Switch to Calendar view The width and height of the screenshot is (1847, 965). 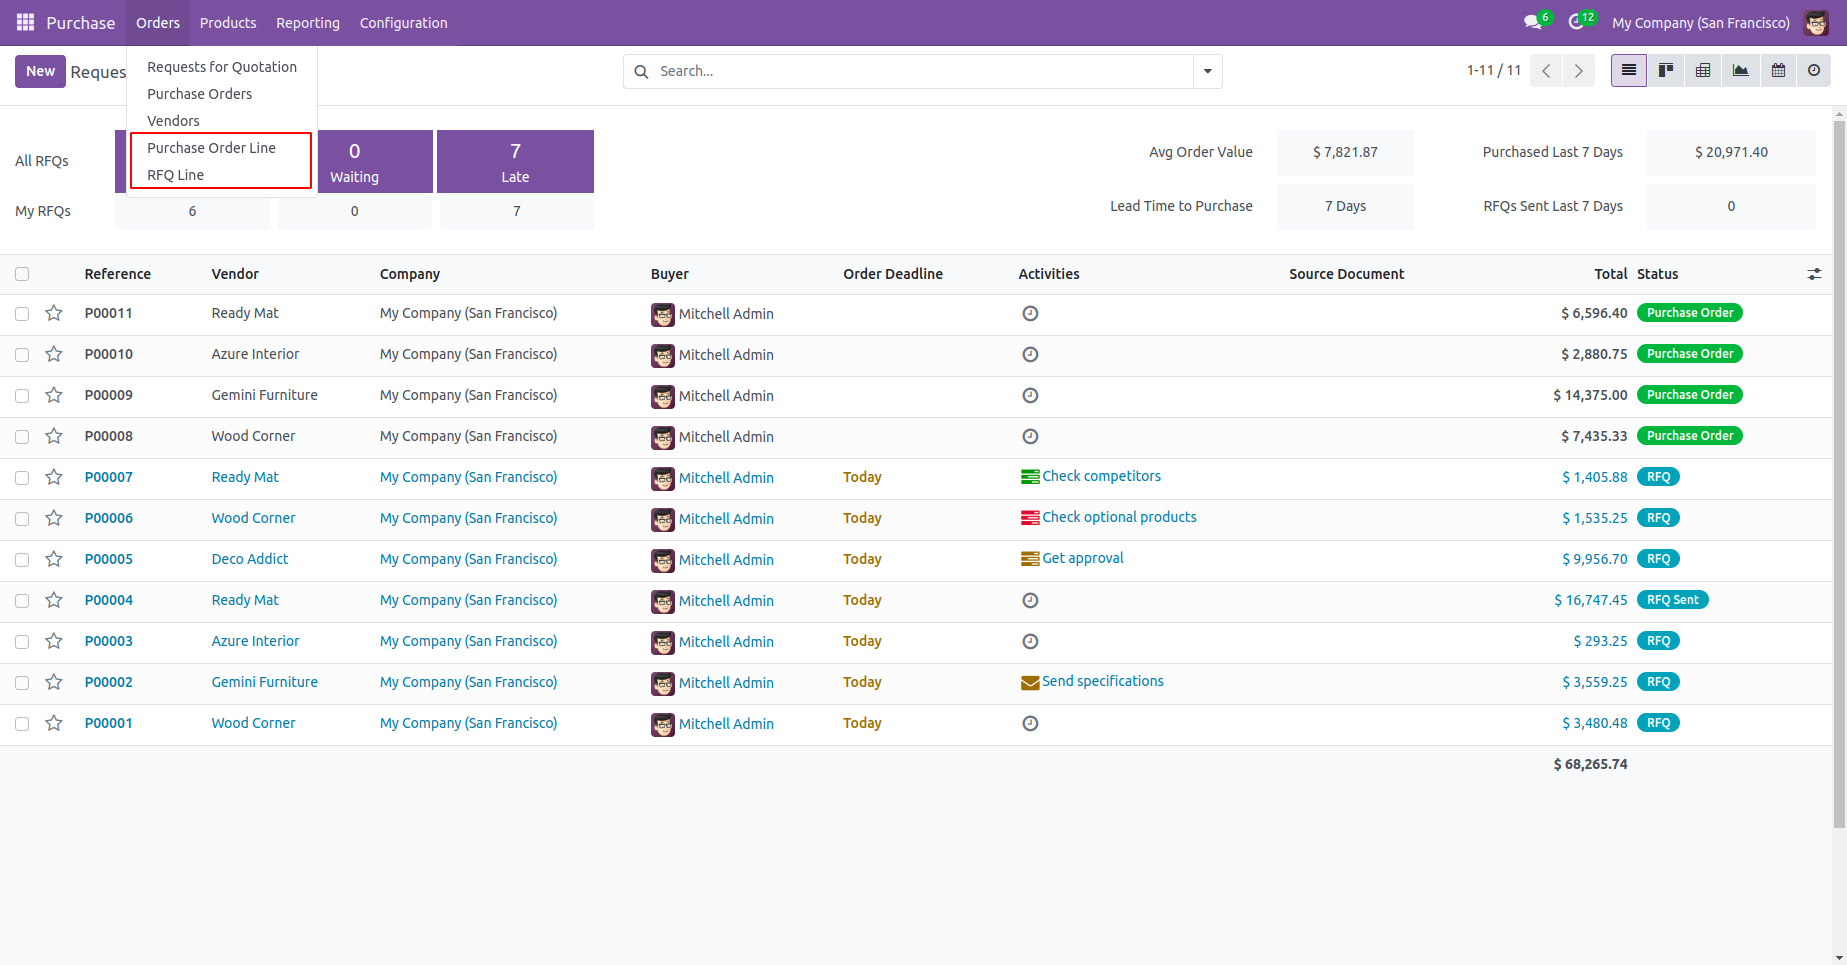coord(1778,71)
